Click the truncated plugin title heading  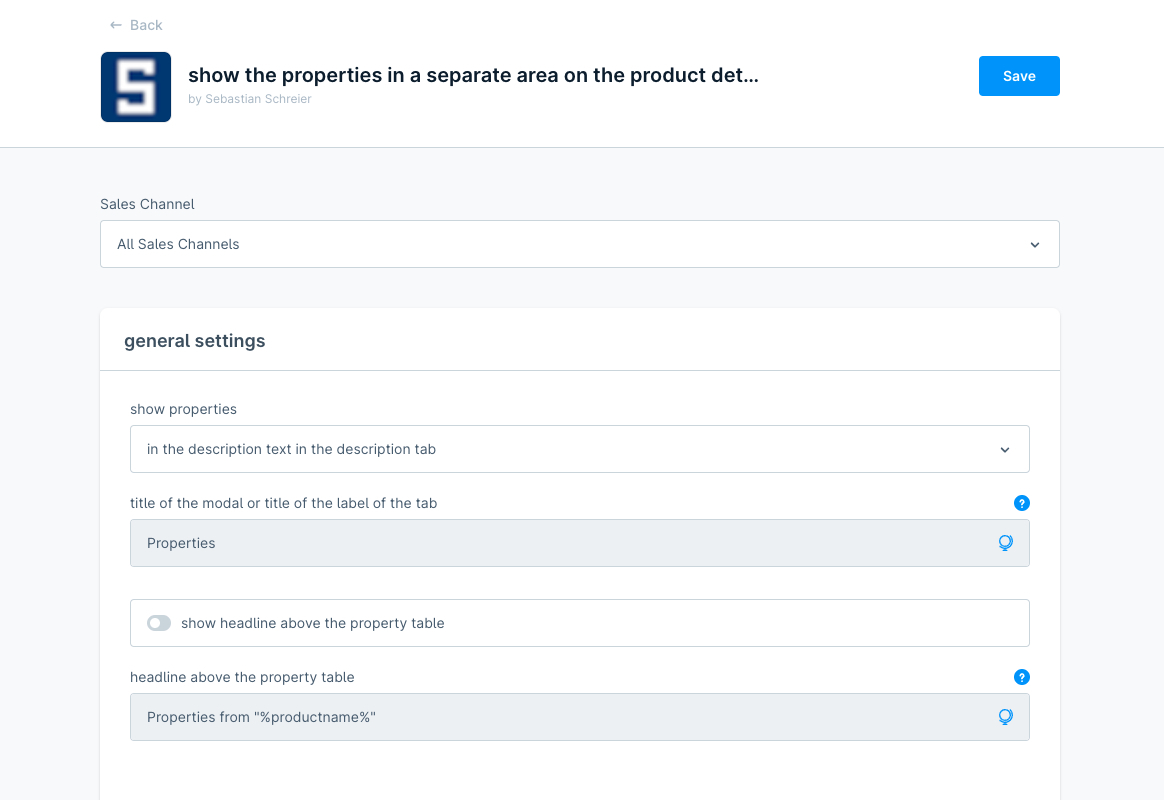[473, 76]
